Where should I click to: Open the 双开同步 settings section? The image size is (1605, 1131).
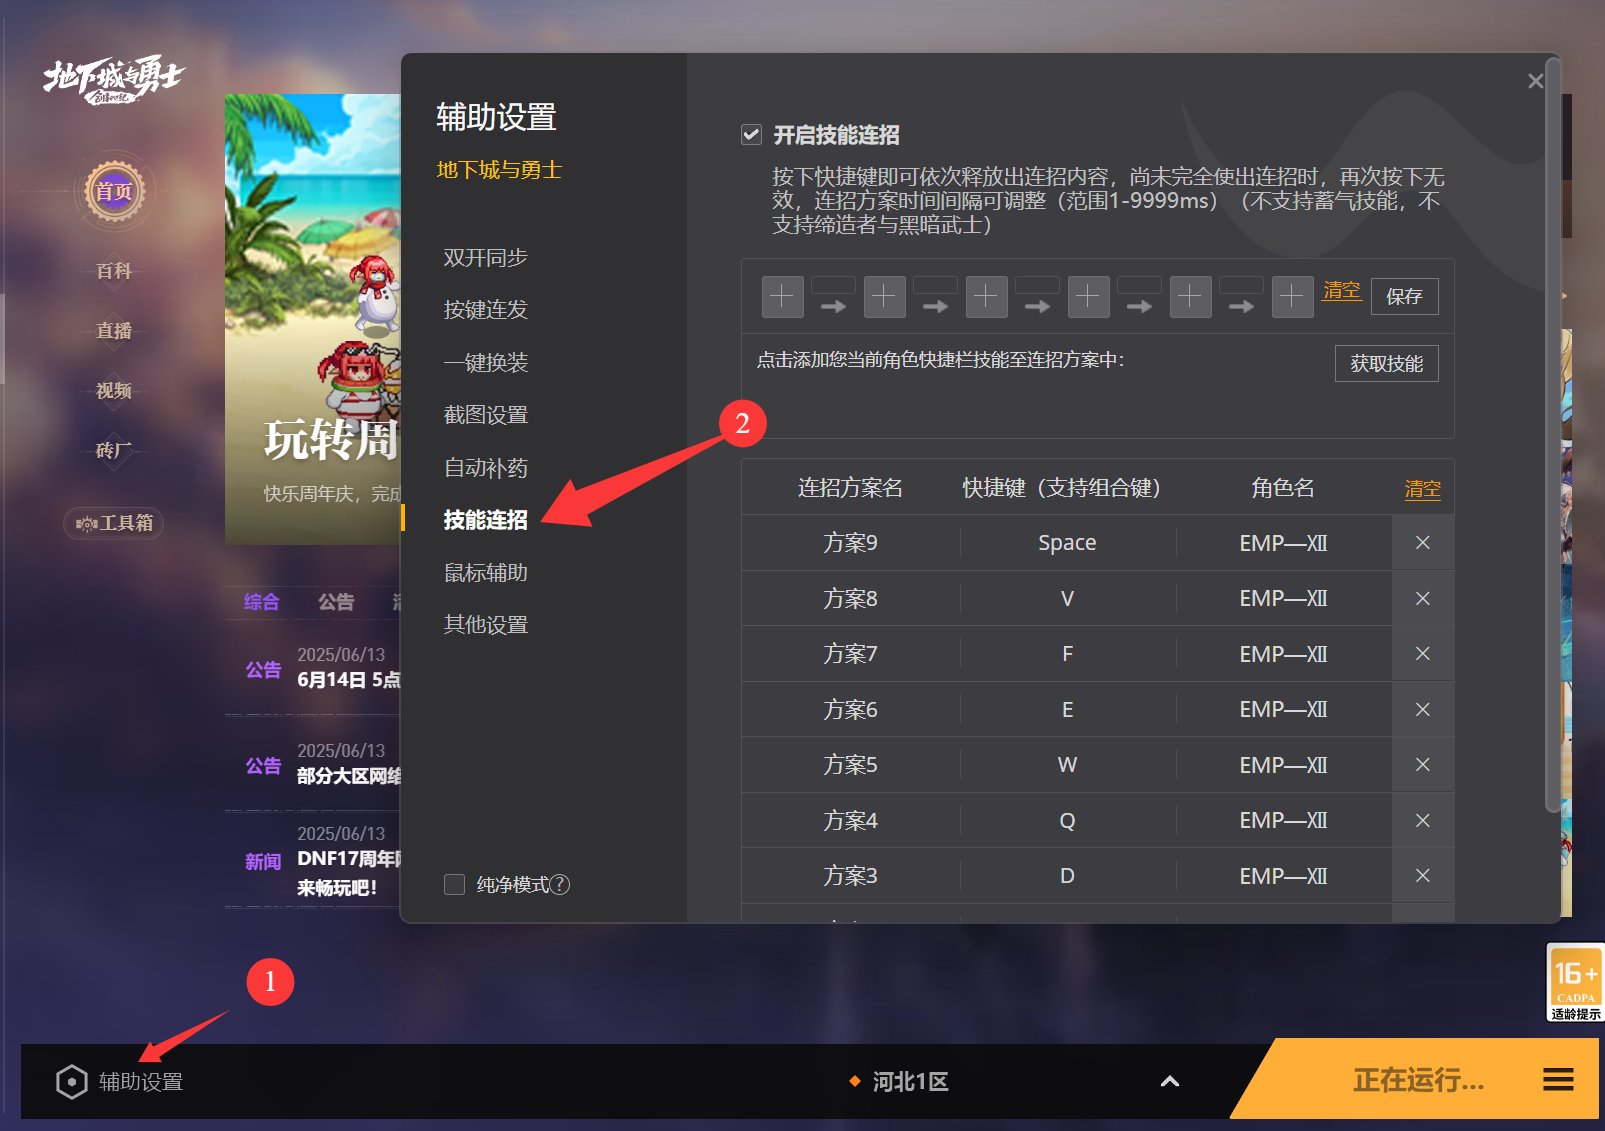click(x=486, y=258)
